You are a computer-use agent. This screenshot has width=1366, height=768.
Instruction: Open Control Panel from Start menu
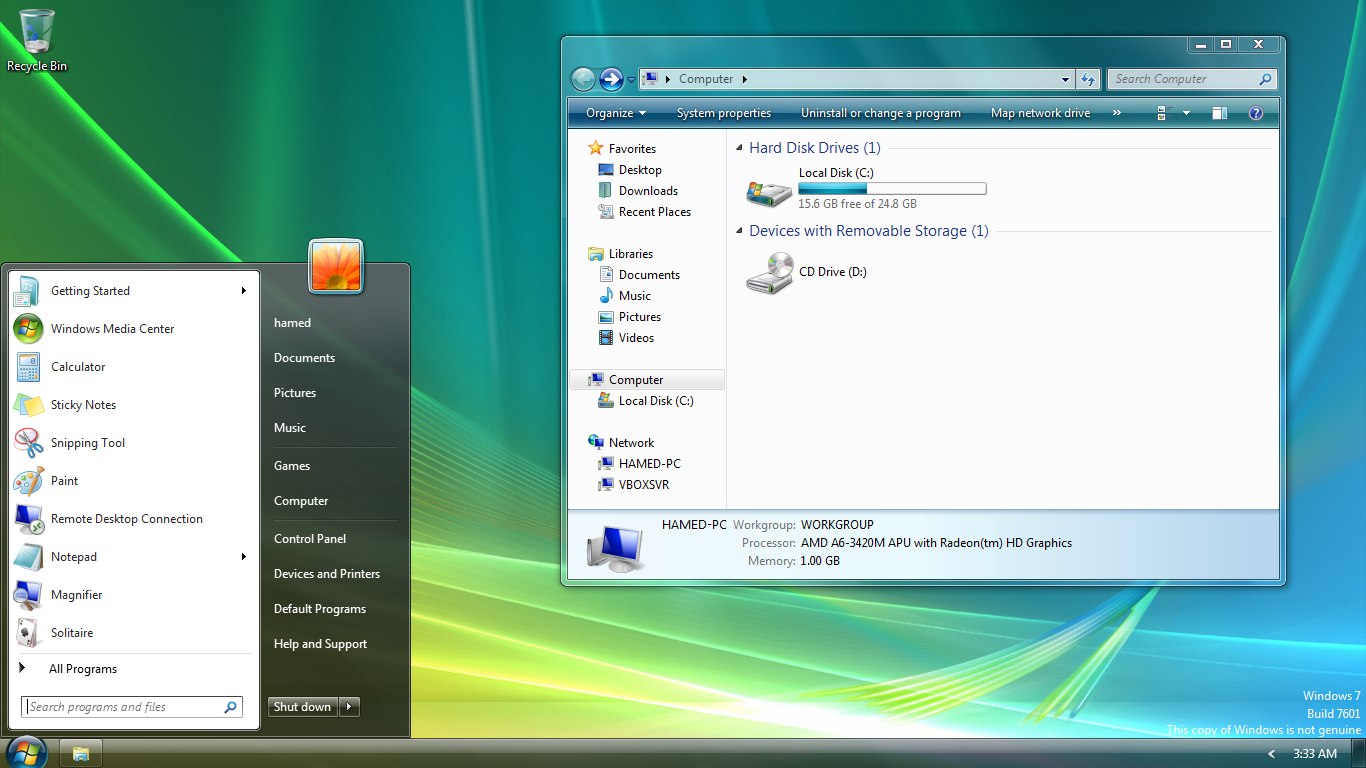tap(310, 539)
